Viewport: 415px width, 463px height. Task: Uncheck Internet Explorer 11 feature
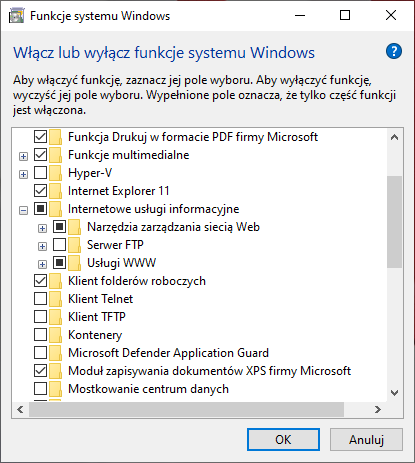[40, 191]
